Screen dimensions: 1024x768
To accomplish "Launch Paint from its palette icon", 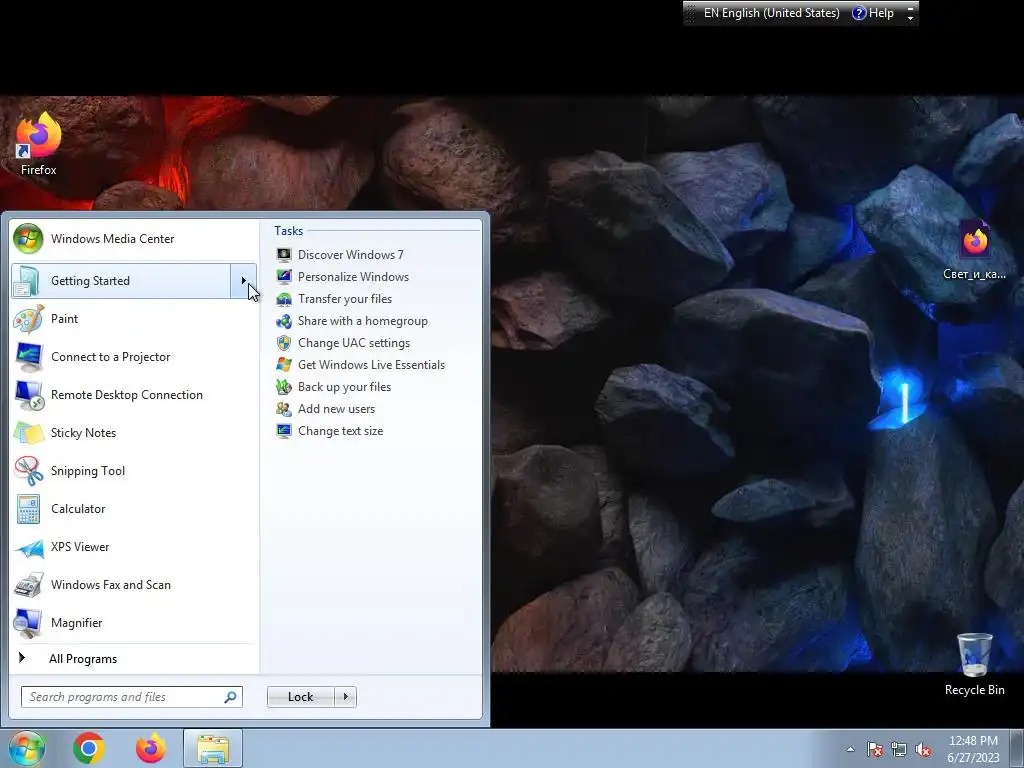I will tap(28, 319).
